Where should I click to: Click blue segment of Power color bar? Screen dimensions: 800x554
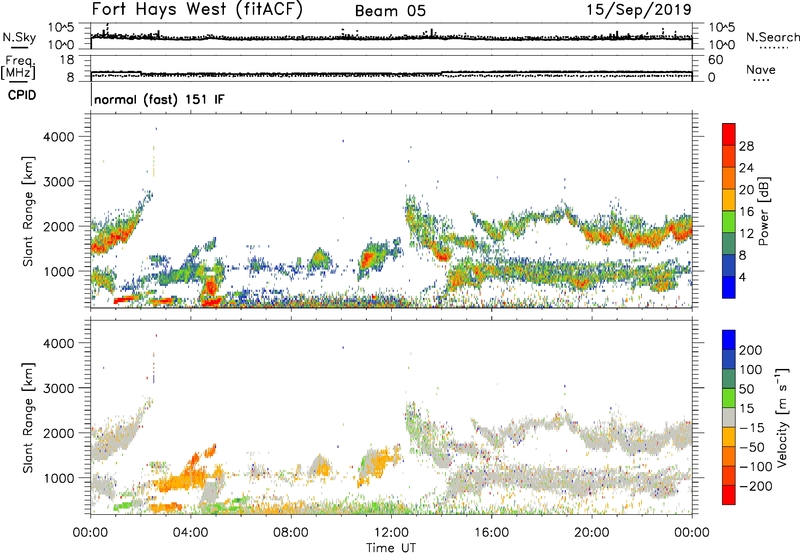coord(729,287)
